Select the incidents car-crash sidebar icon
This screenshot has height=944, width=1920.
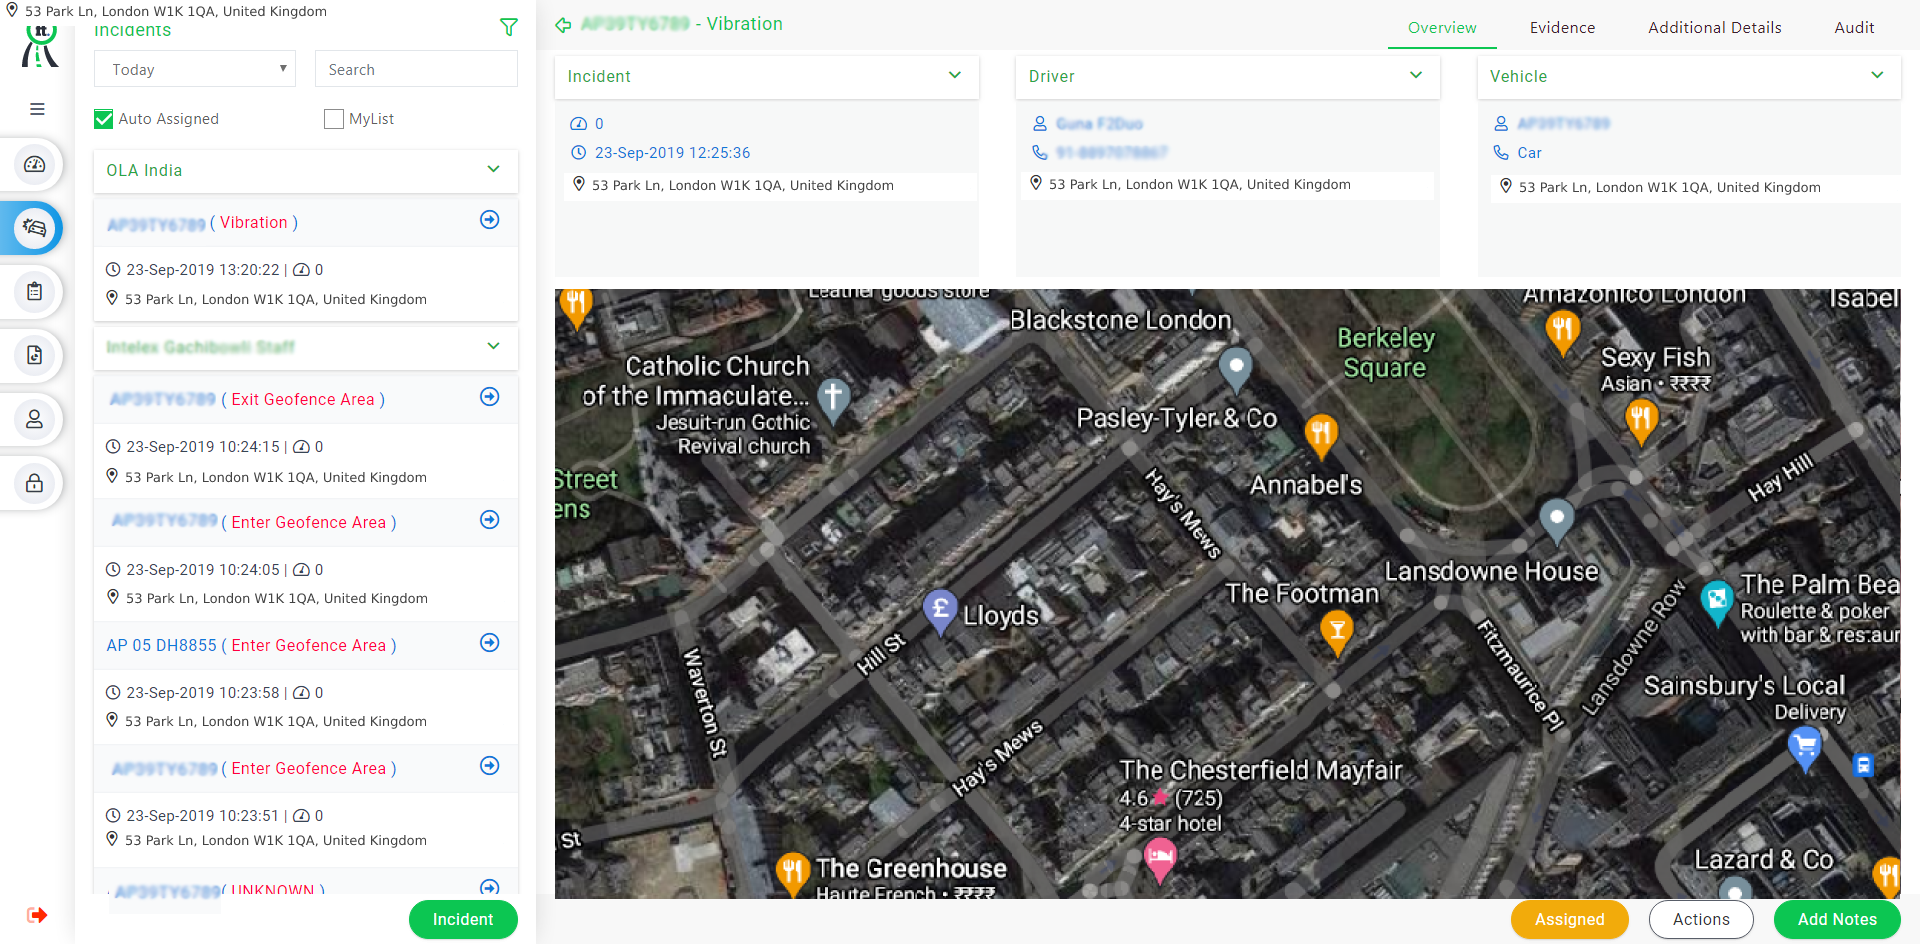(x=35, y=228)
